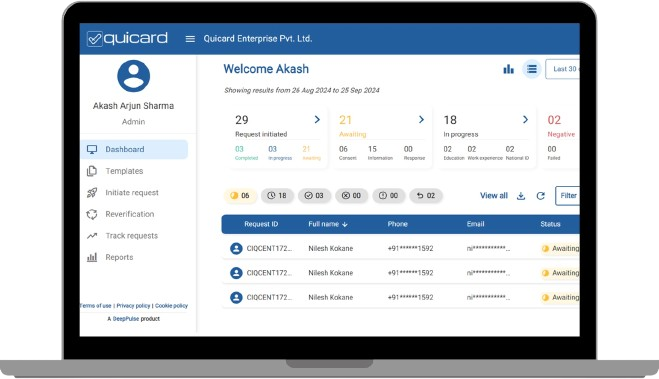This screenshot has width=659, height=379.
Task: Select the completed 03 checkmark chip
Action: tap(314, 195)
